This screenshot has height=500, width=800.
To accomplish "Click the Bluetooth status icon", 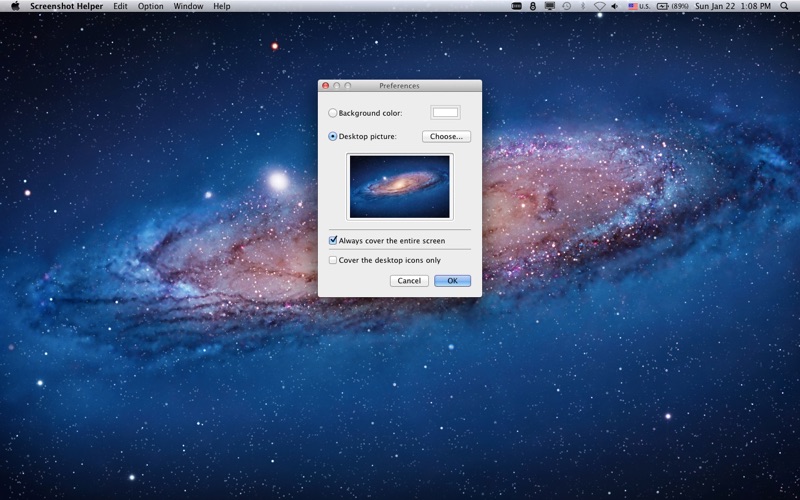I will (x=583, y=6).
